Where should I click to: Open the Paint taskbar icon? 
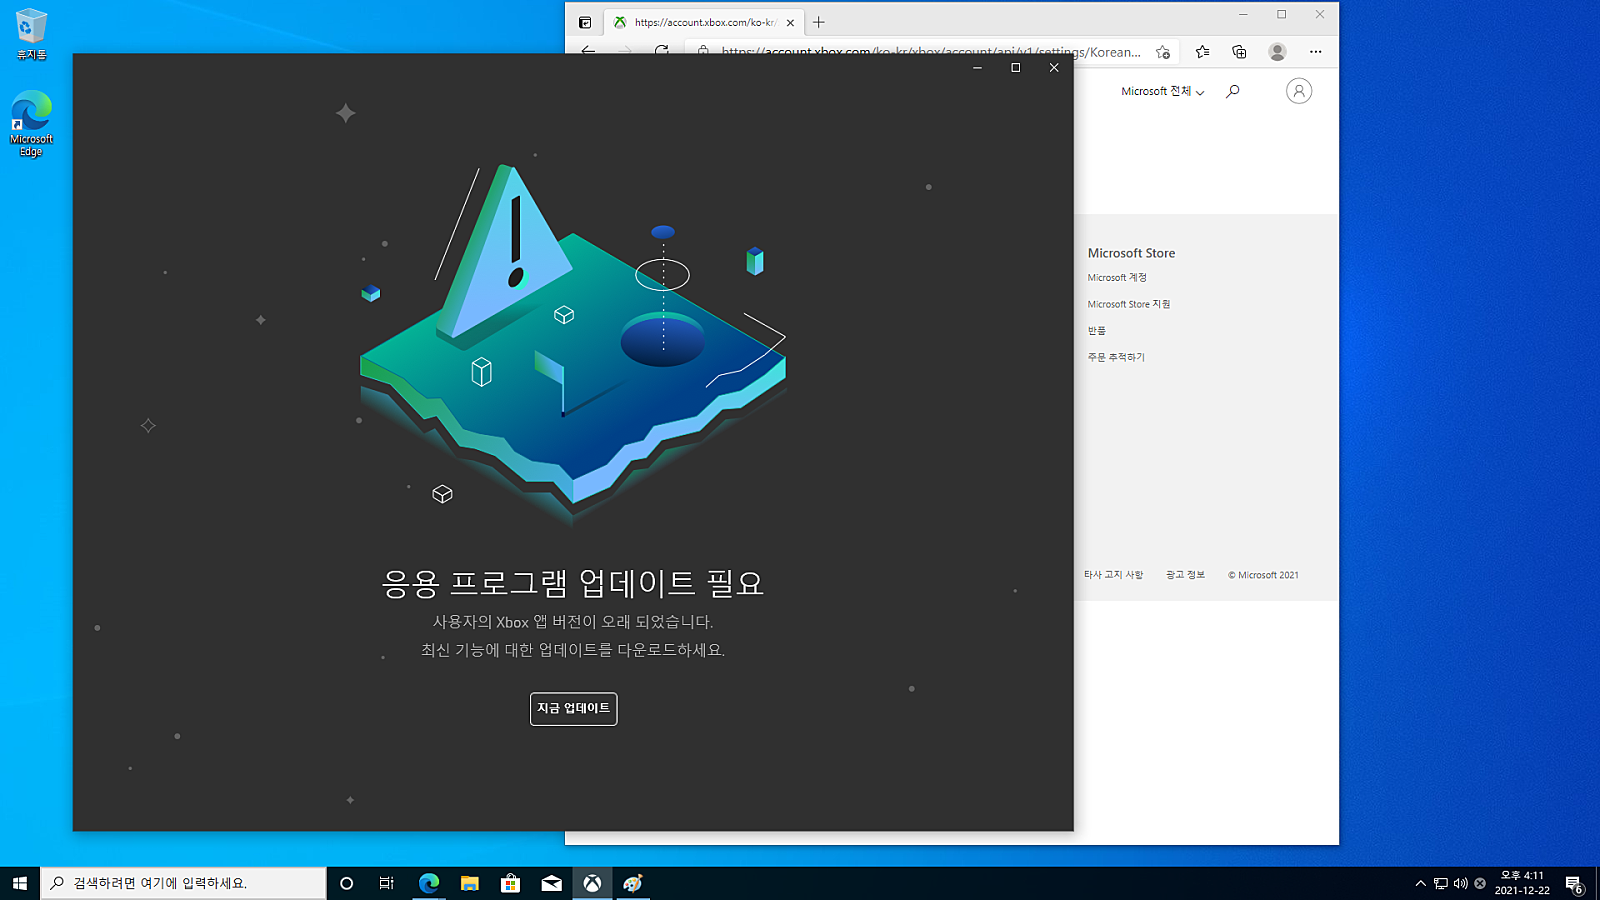tap(633, 883)
